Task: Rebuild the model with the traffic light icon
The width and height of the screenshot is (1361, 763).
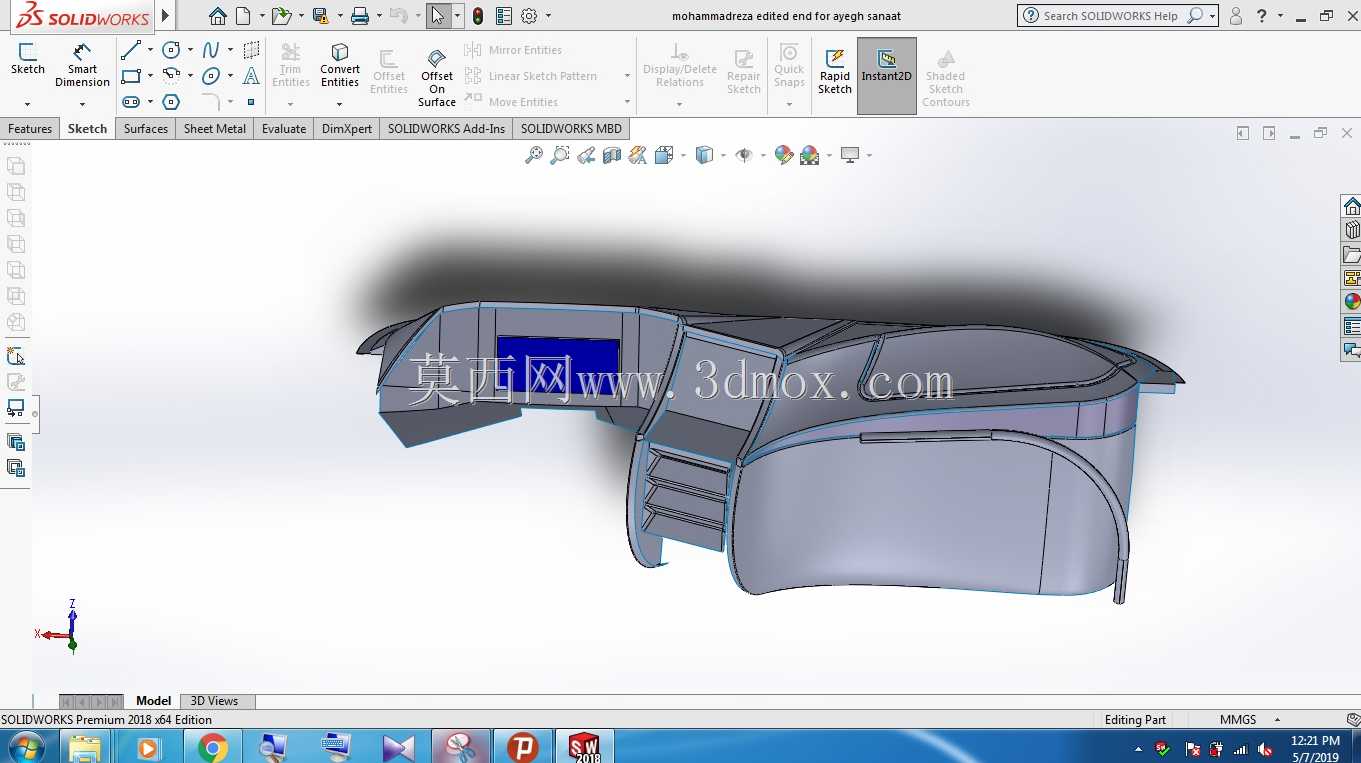Action: 478,16
